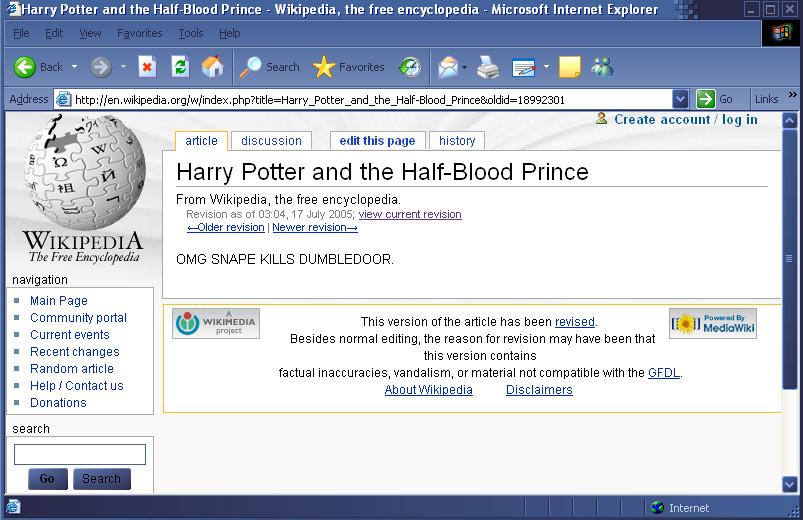This screenshot has width=803, height=520.
Task: Click the vertical scrollbar down arrow
Action: (x=789, y=484)
